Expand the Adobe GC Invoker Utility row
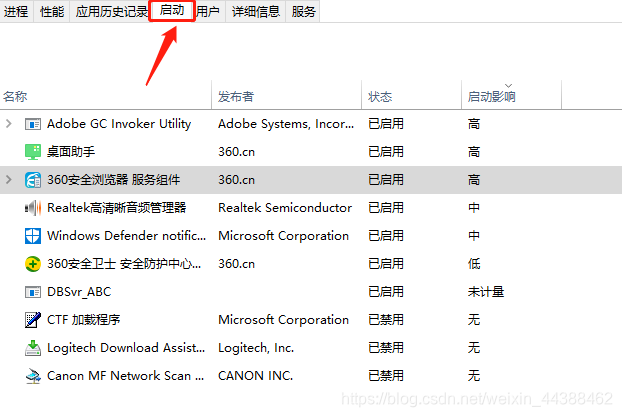The image size is (622, 417). 9,124
